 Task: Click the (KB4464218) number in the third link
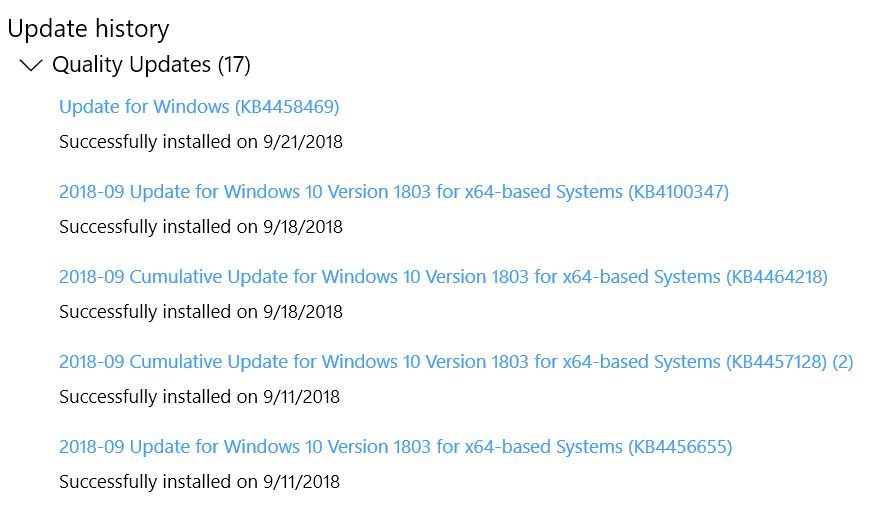coord(775,277)
